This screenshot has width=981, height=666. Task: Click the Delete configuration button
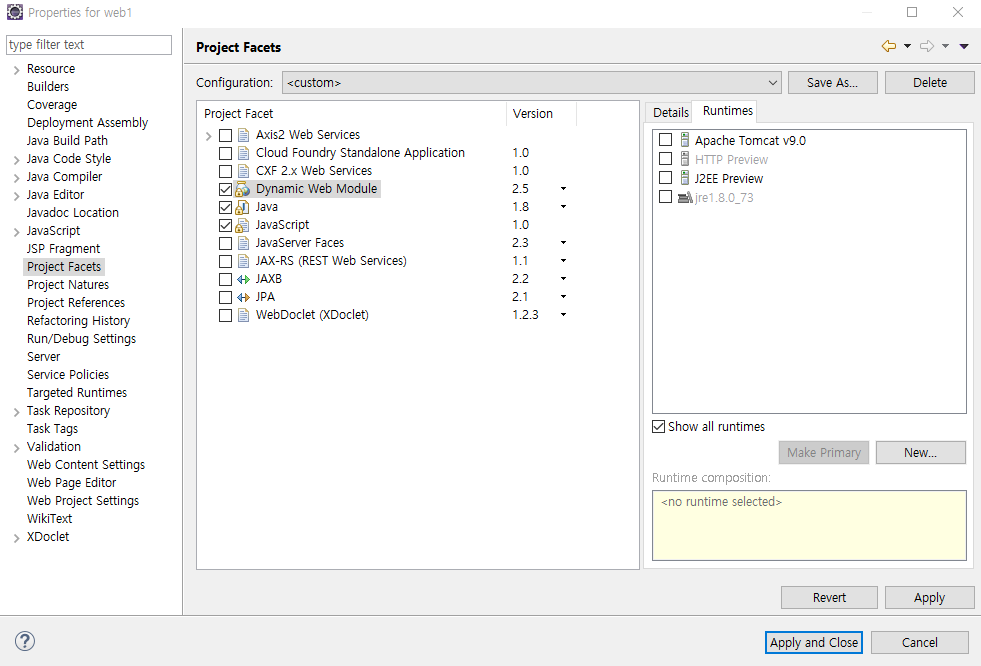929,83
